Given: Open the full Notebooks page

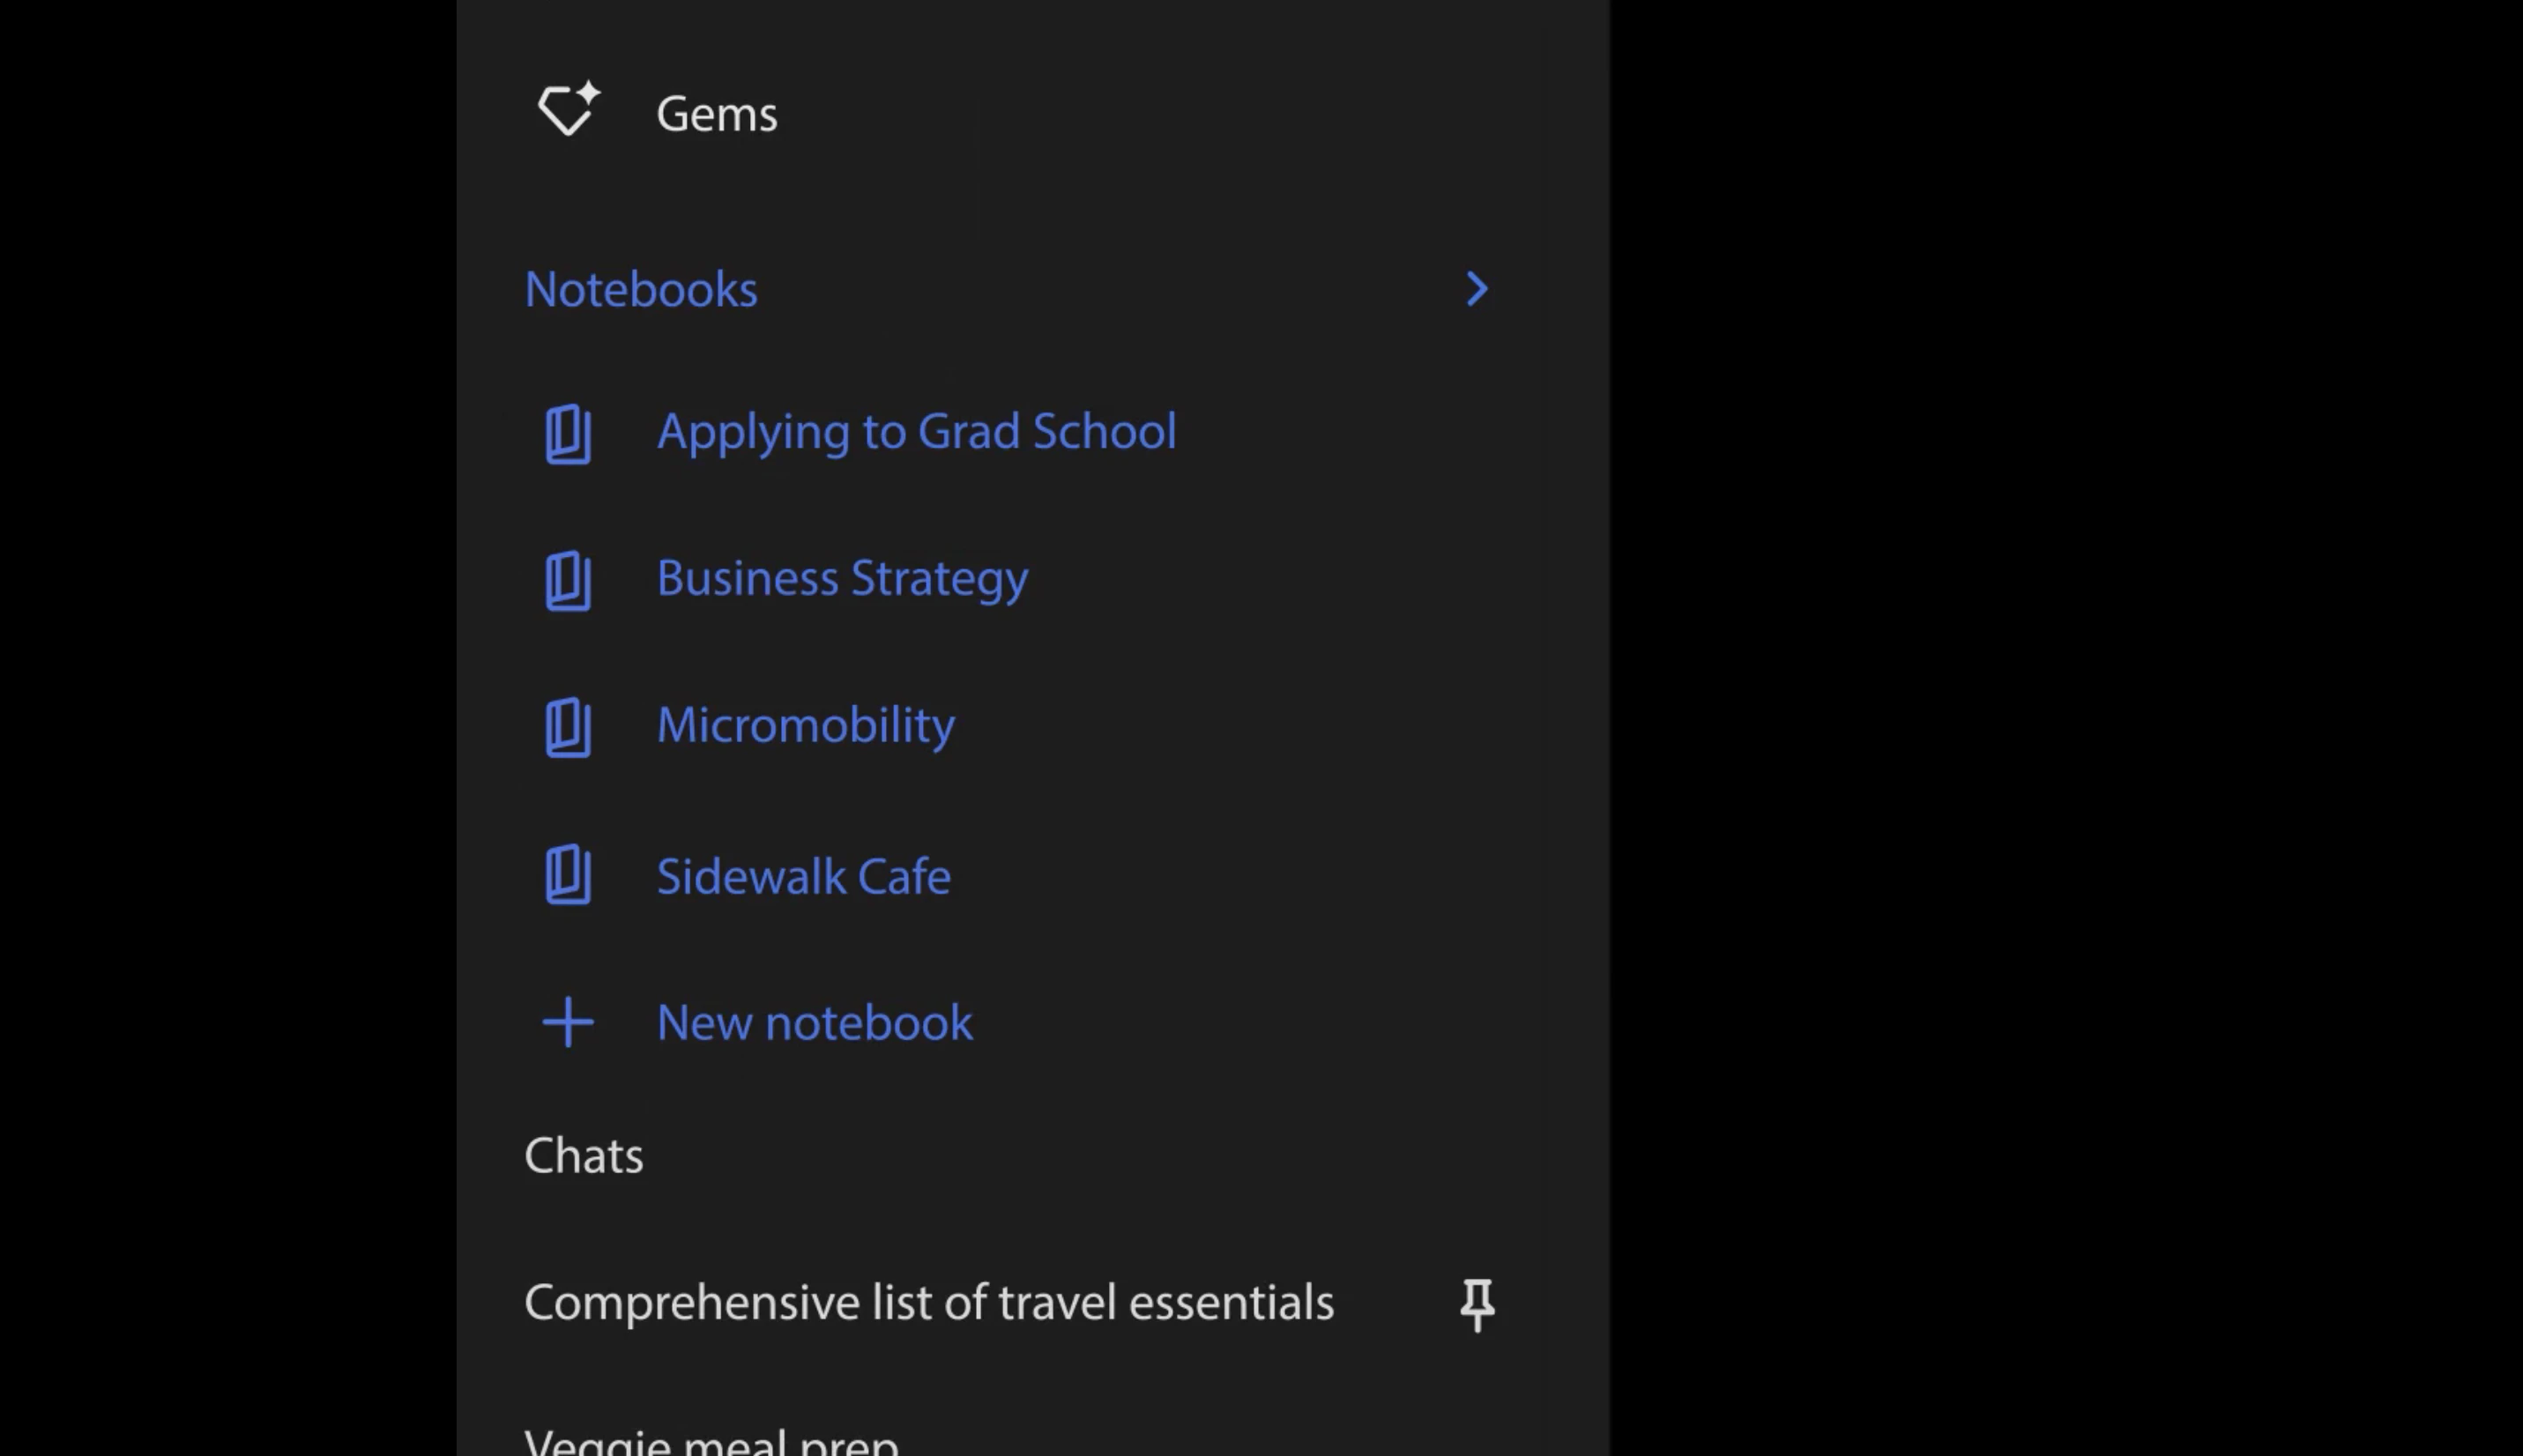Looking at the screenshot, I should tap(642, 289).
